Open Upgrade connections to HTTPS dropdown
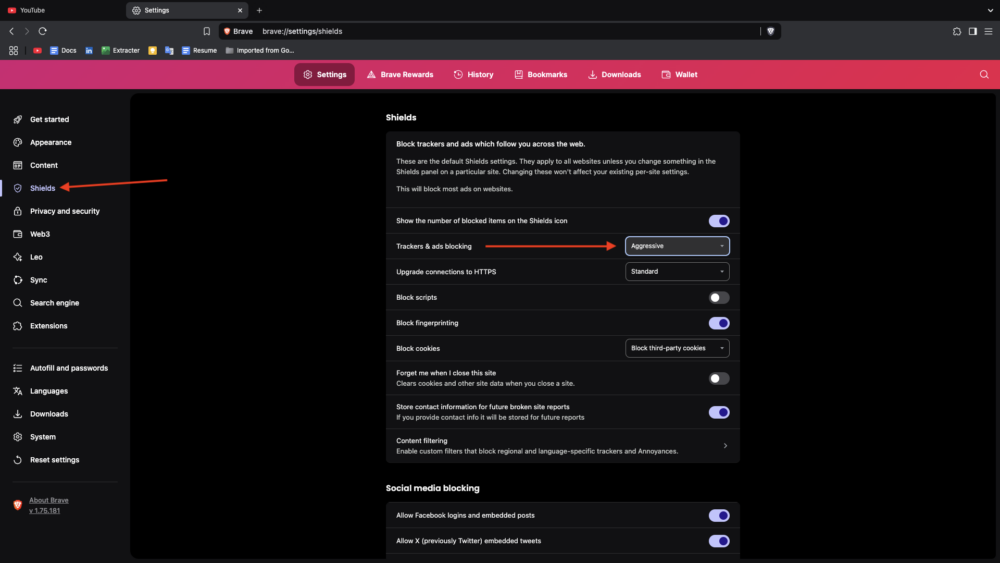The width and height of the screenshot is (1000, 563). pyautogui.click(x=677, y=272)
